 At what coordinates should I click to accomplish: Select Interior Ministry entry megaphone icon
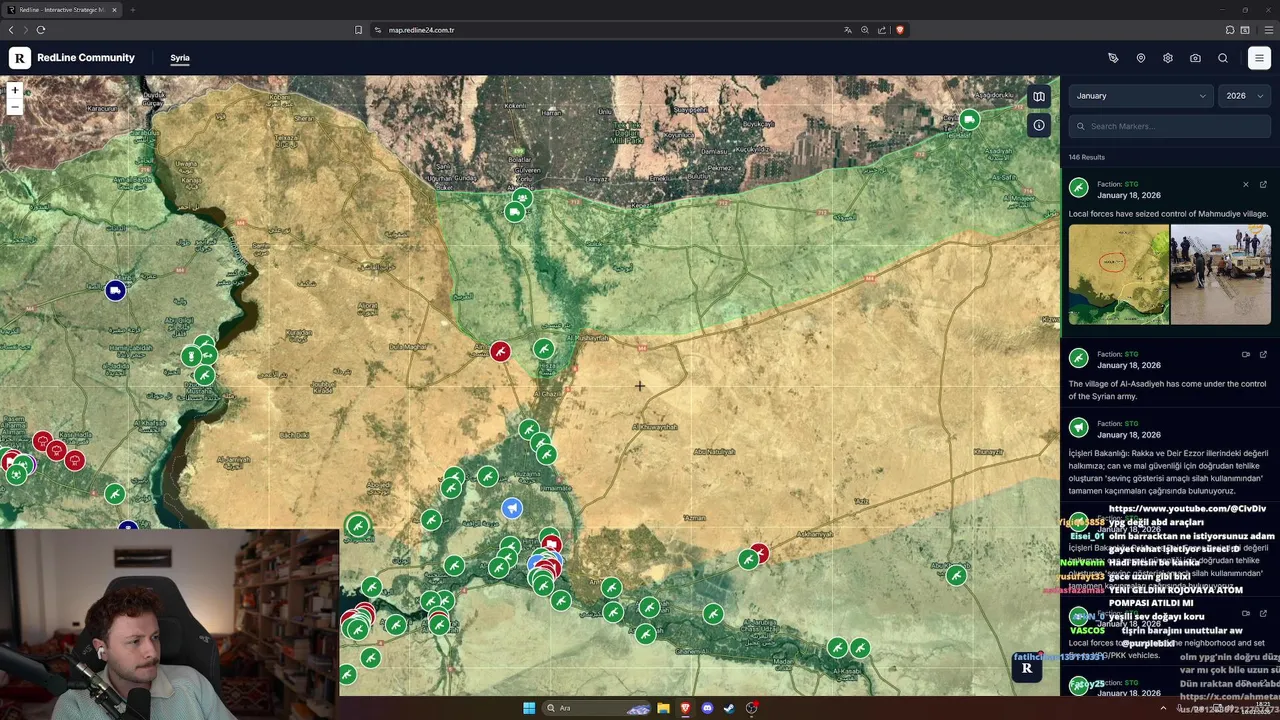point(1078,427)
